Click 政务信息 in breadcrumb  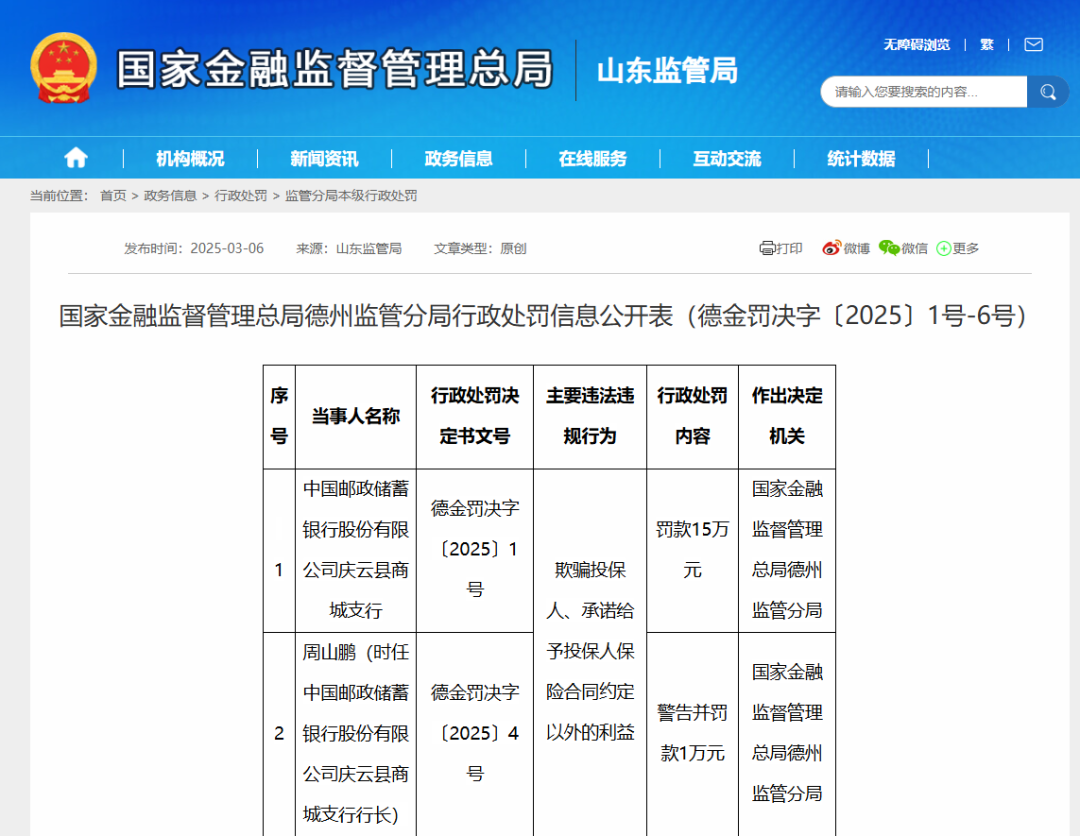pos(170,196)
